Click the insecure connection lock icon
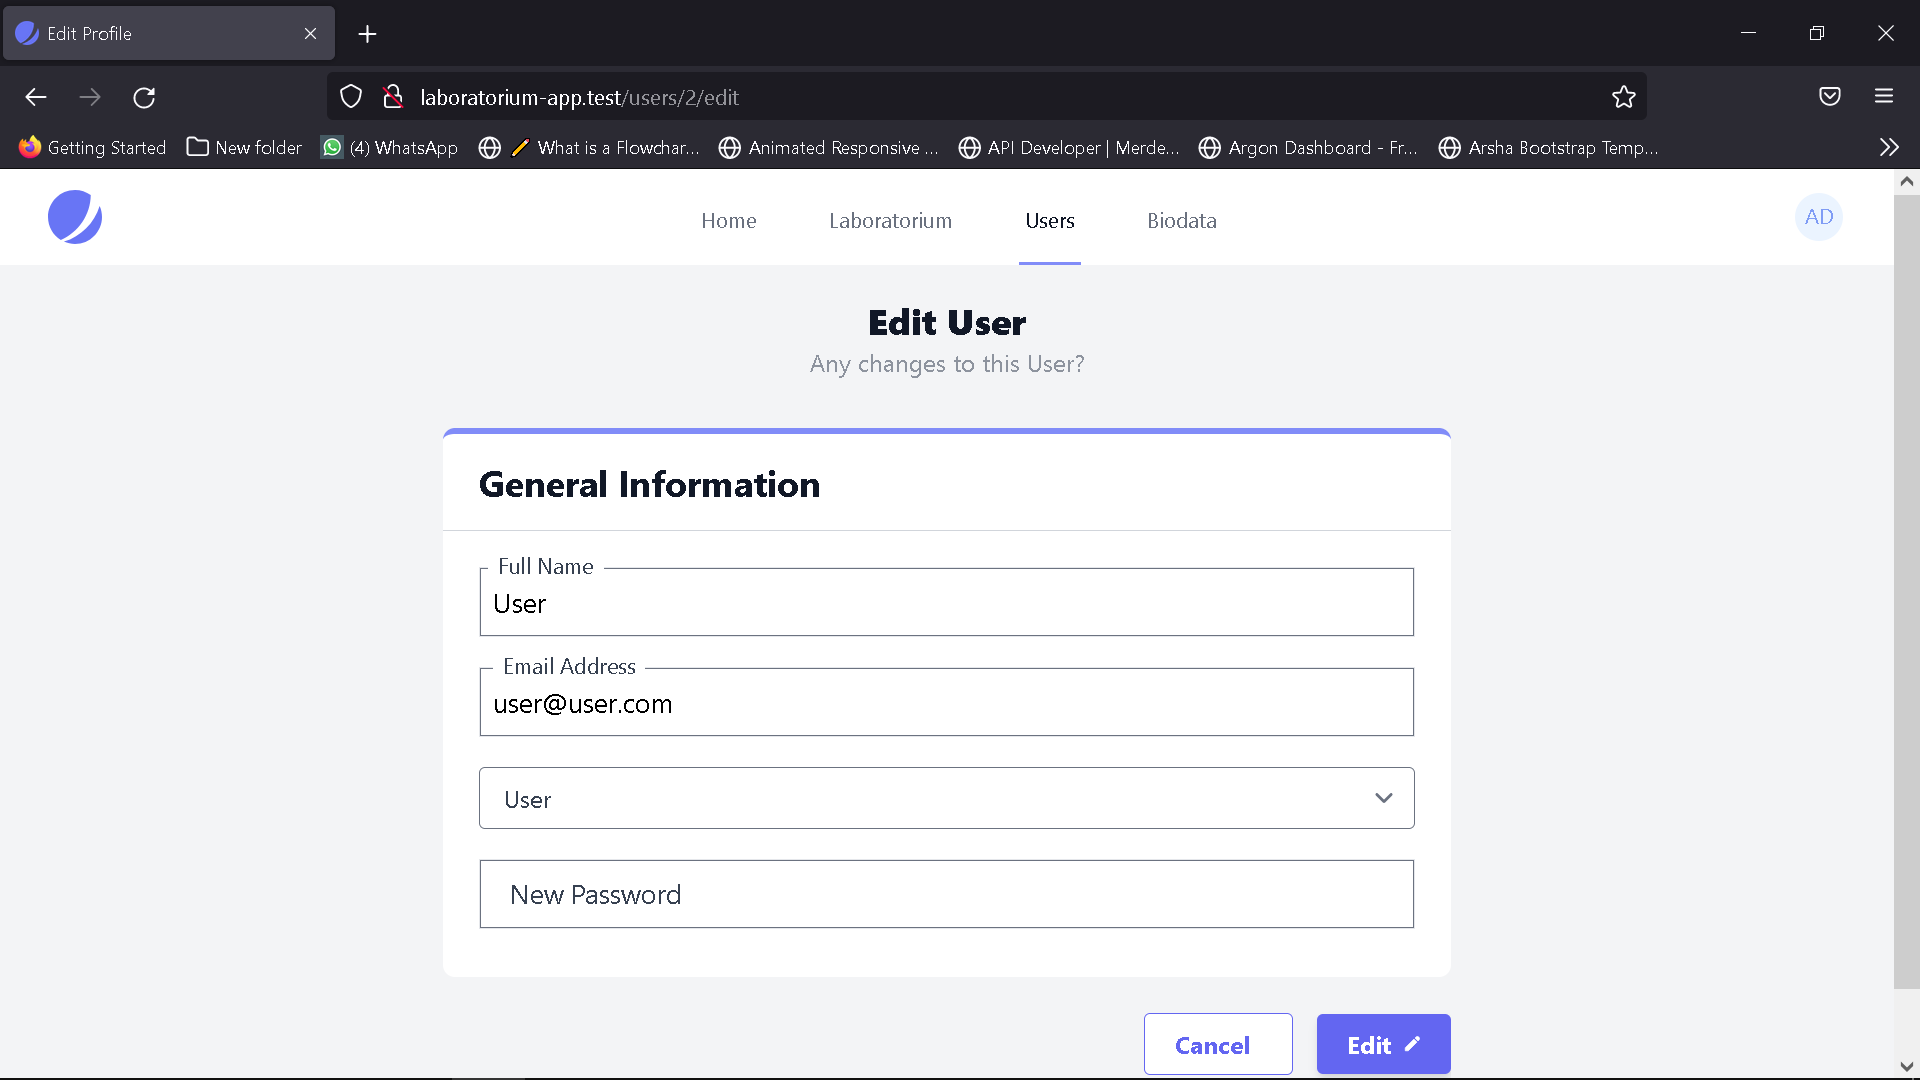Viewport: 1920px width, 1080px height. (392, 96)
